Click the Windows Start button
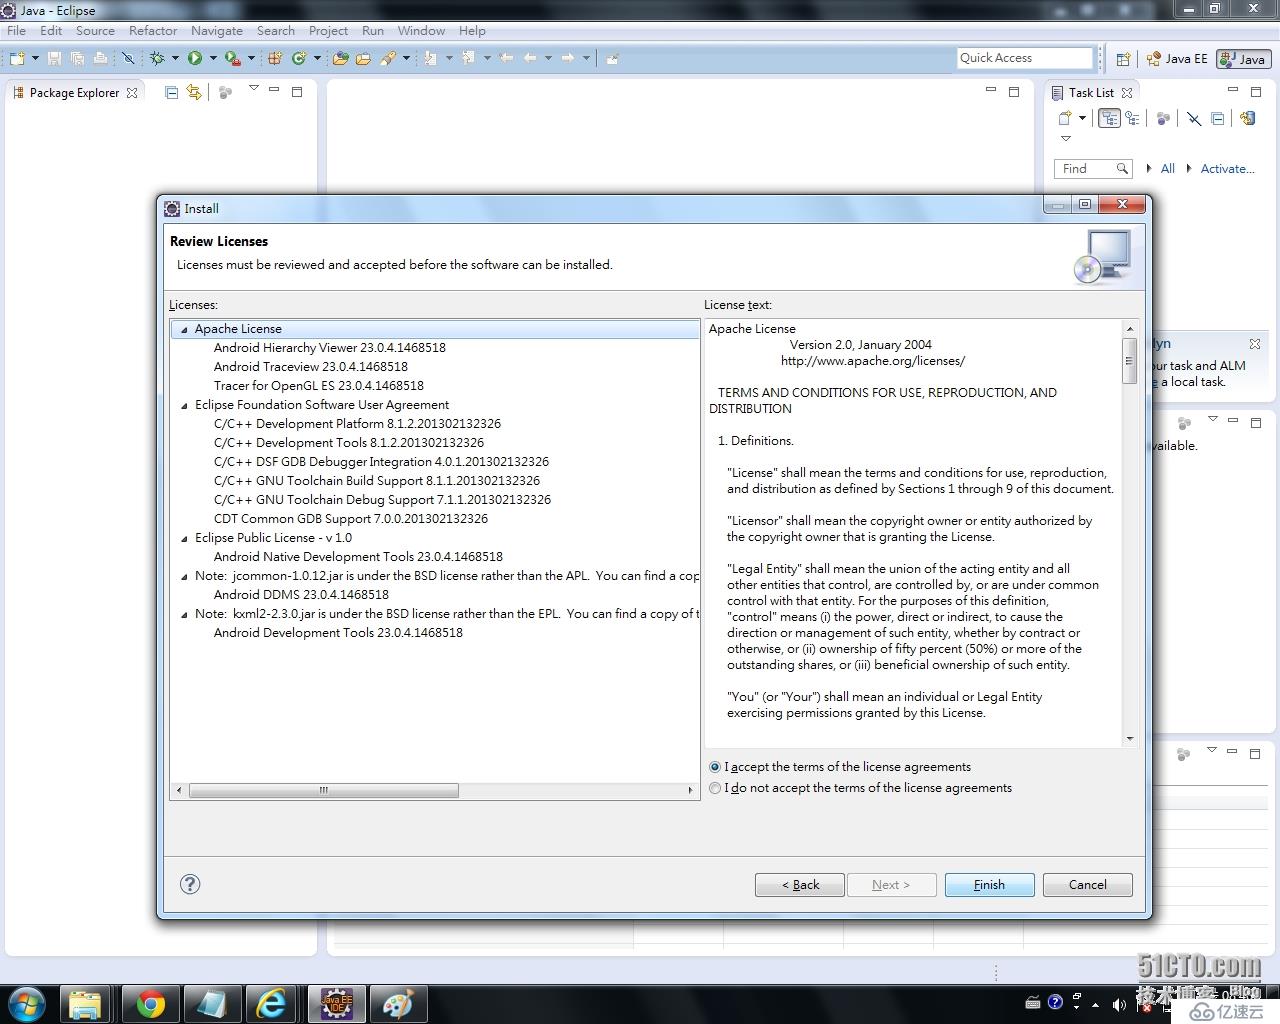This screenshot has width=1280, height=1024. [27, 1003]
